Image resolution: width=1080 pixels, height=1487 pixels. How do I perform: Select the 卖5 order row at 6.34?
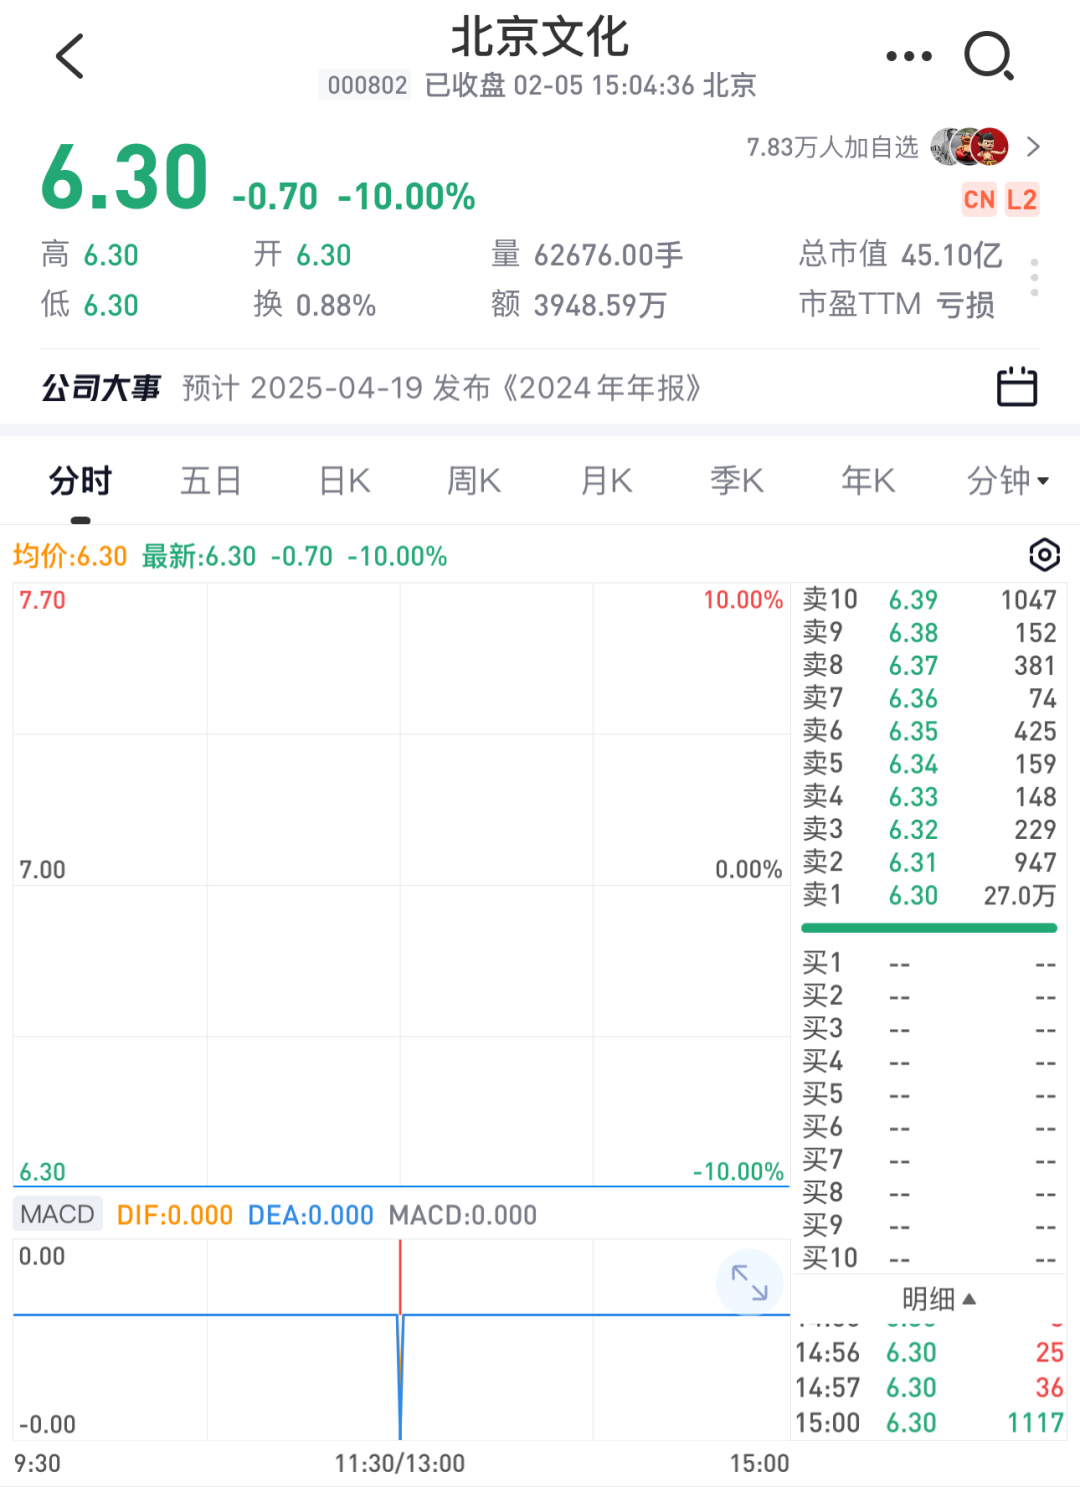click(929, 764)
